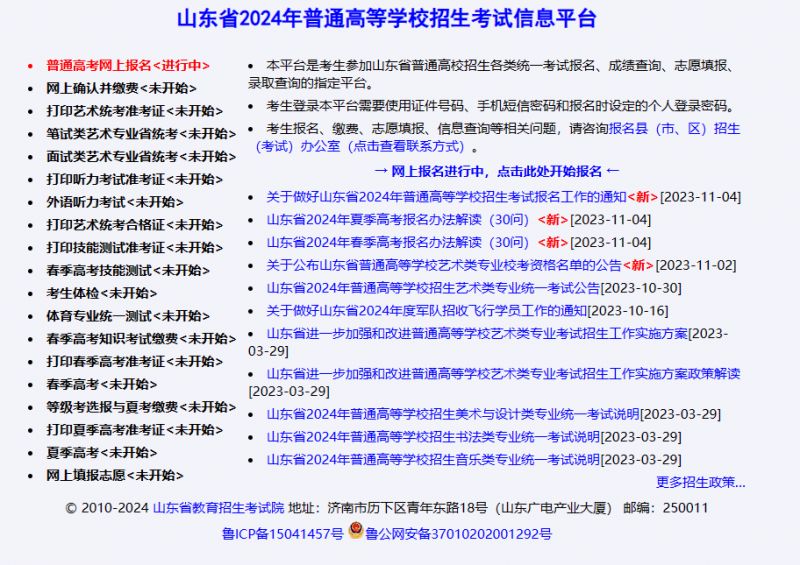This screenshot has height=565, width=800.
Task: Open 山东省2024年夏季高考报名办法解读(30问)
Action: [398, 220]
